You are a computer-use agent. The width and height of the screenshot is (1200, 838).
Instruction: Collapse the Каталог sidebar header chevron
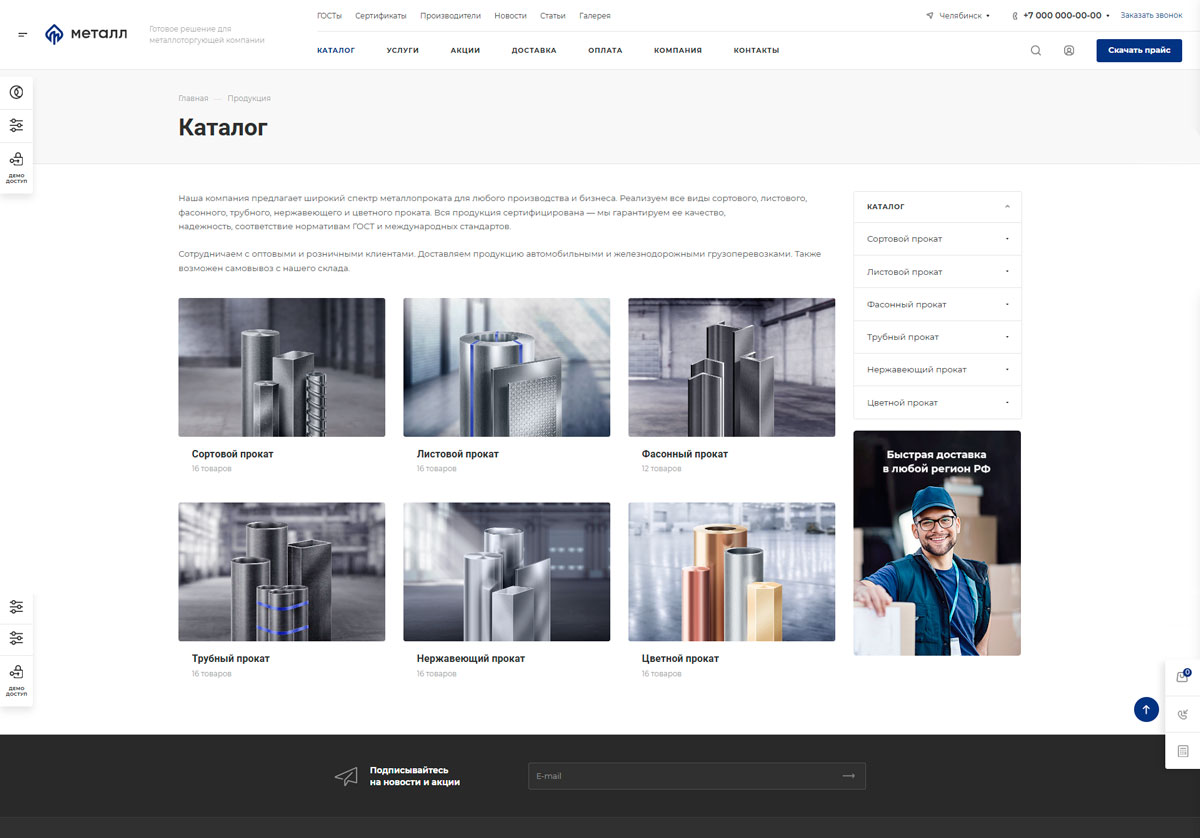click(x=1007, y=207)
